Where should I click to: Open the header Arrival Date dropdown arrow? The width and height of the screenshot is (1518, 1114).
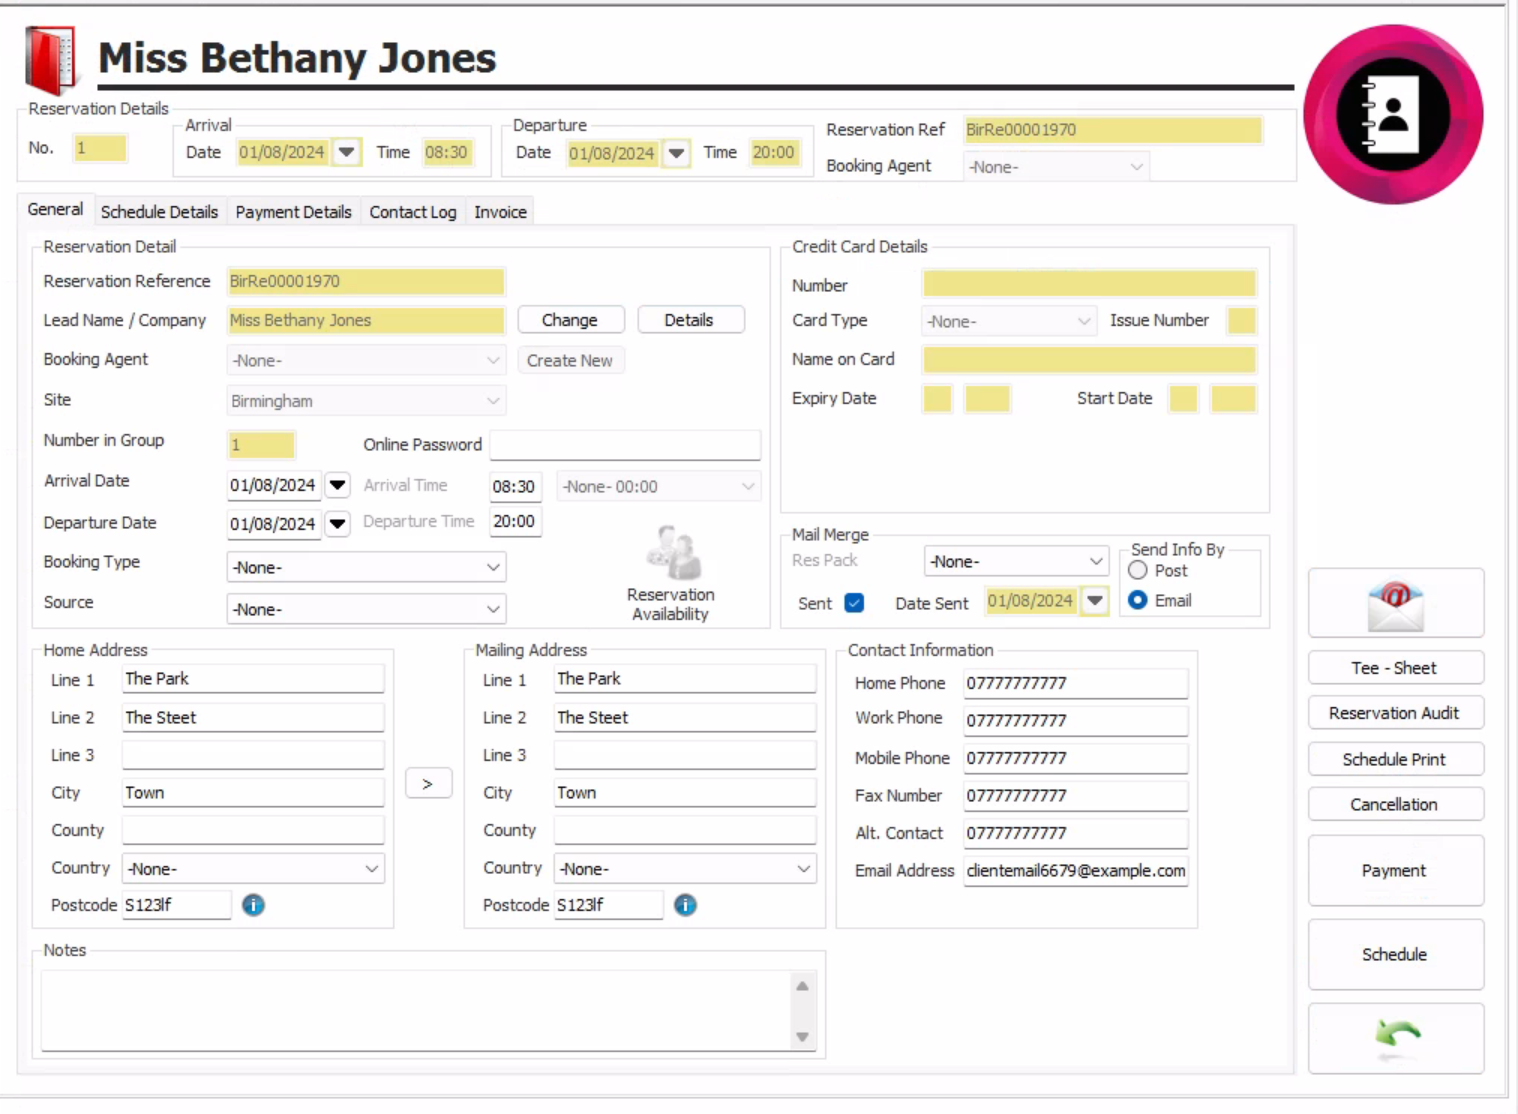point(346,152)
